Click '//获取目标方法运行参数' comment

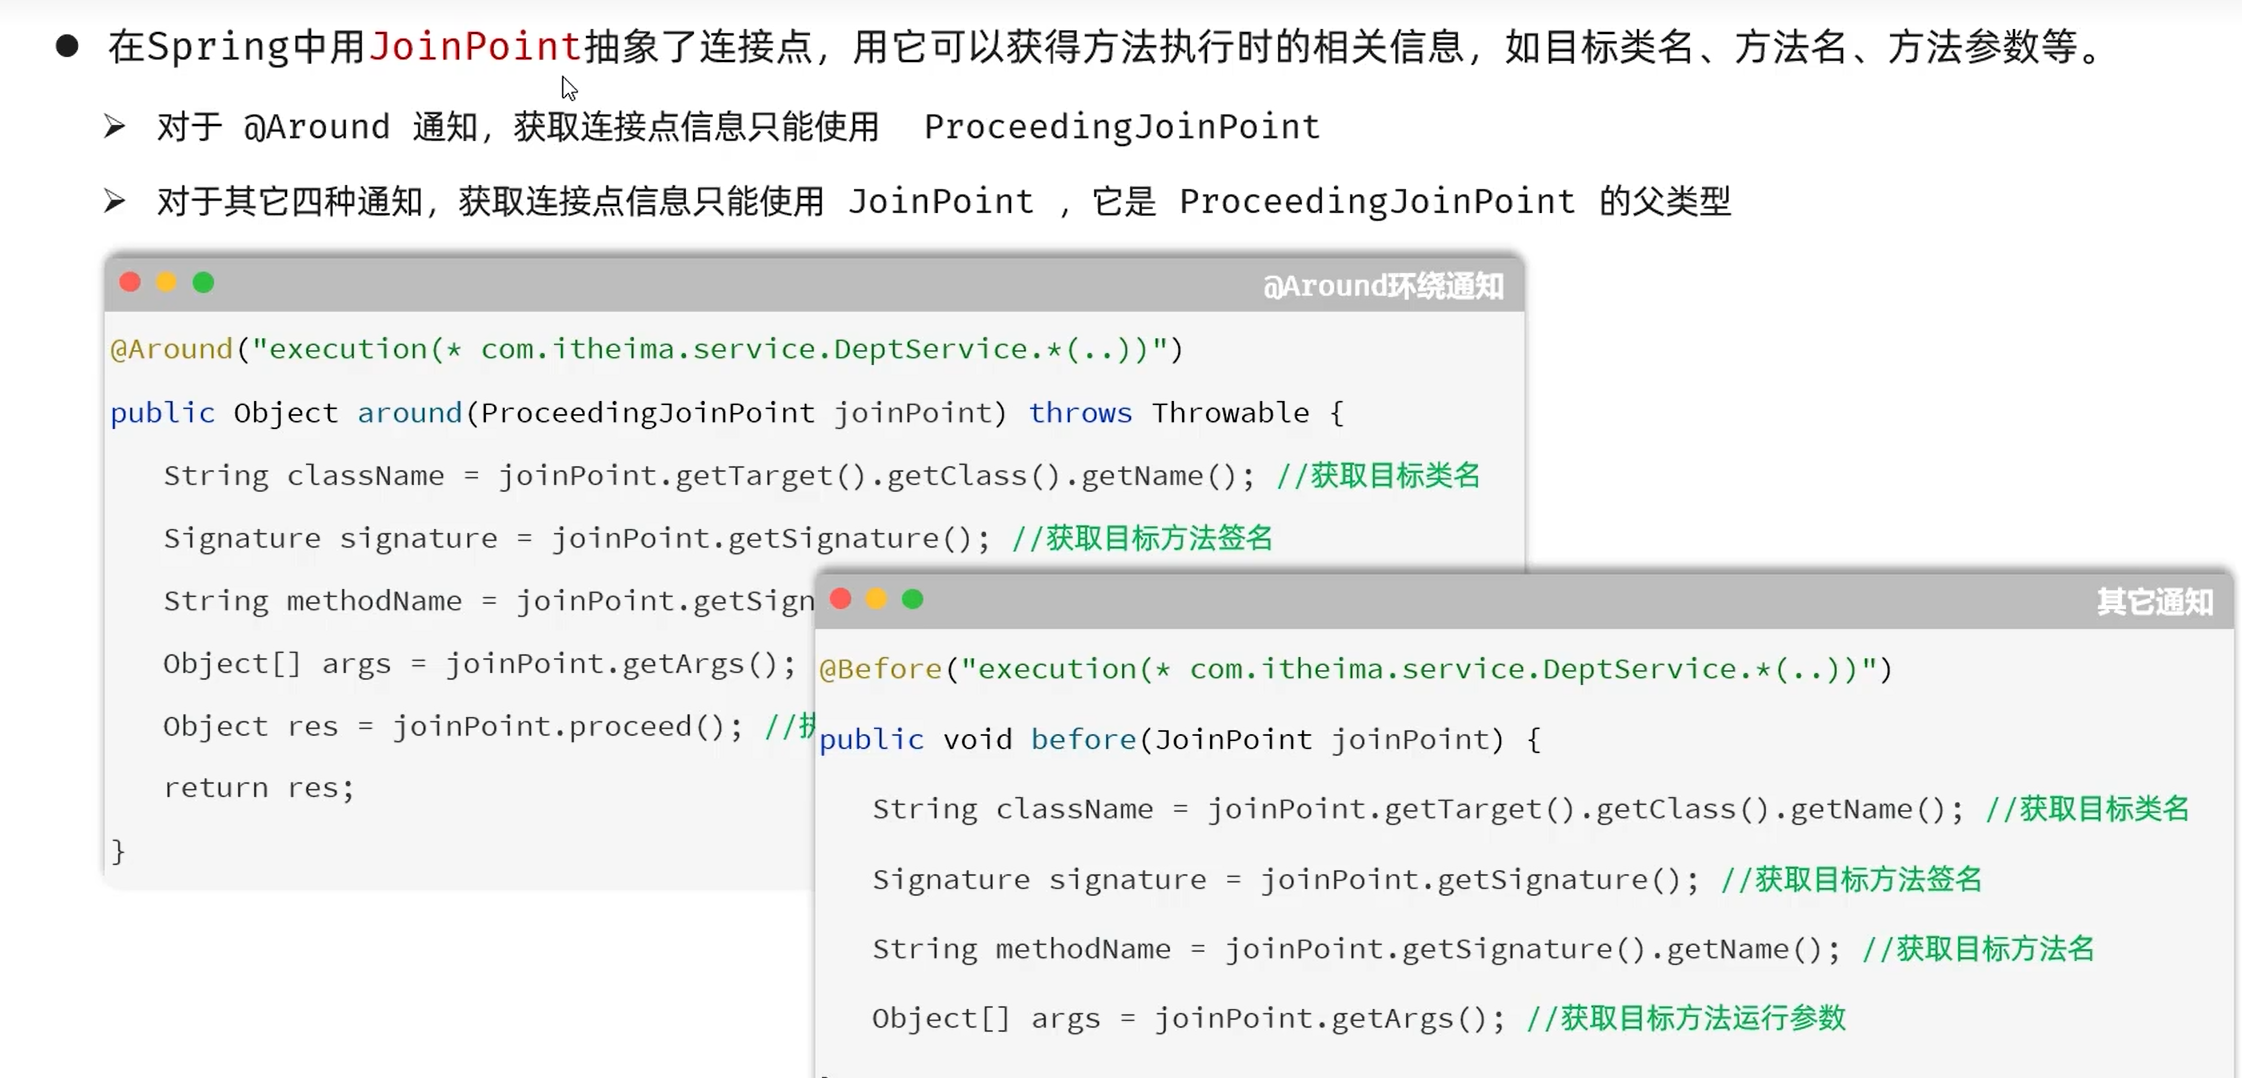point(1686,1018)
